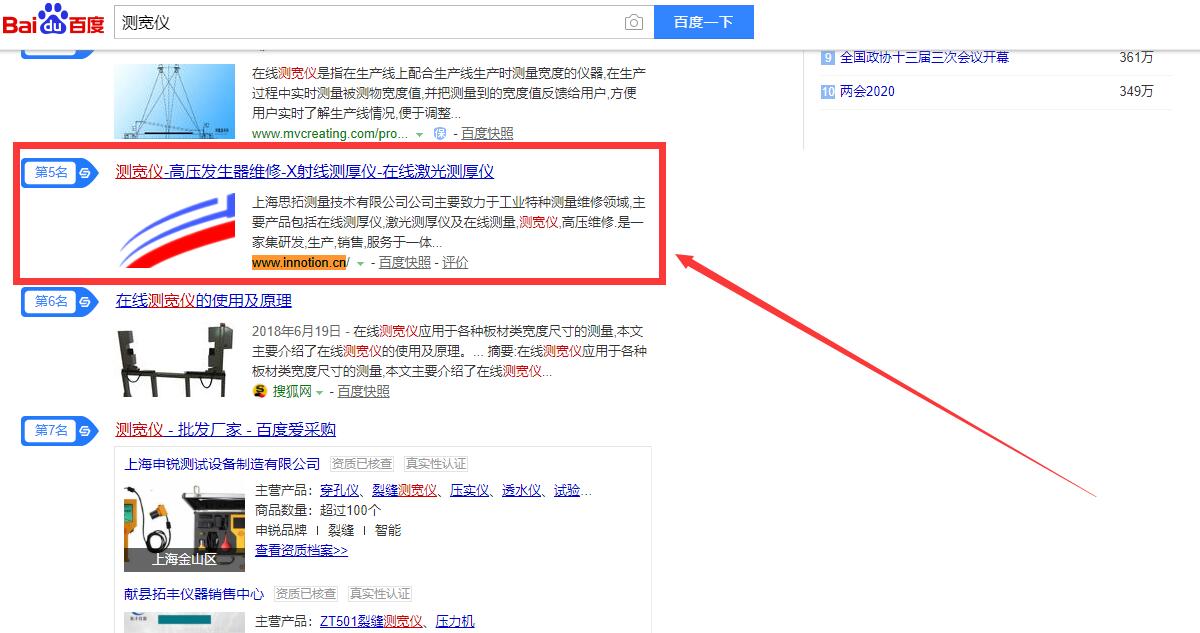Open the 测宽仪-高压发生器维修 result title
Screen dimensions: 1200x633
tap(304, 172)
